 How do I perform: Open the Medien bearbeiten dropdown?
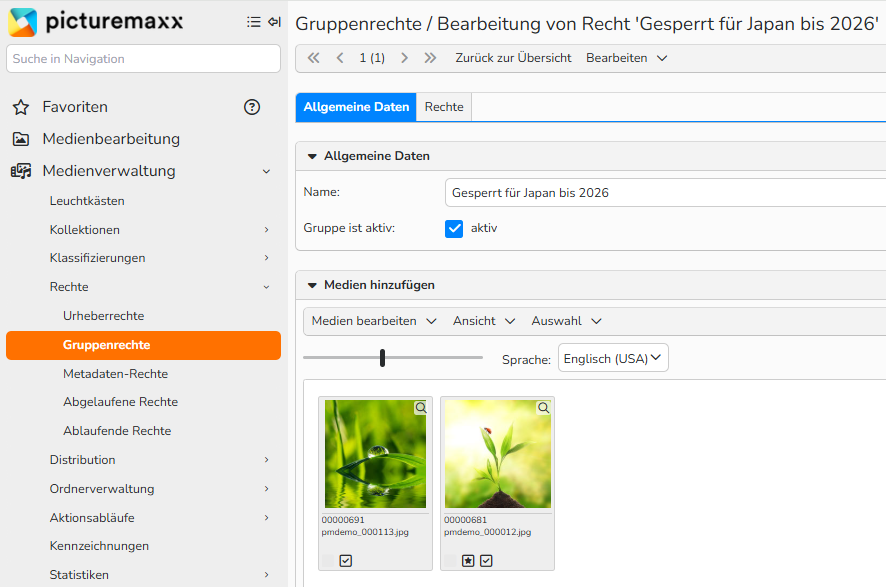click(x=374, y=321)
